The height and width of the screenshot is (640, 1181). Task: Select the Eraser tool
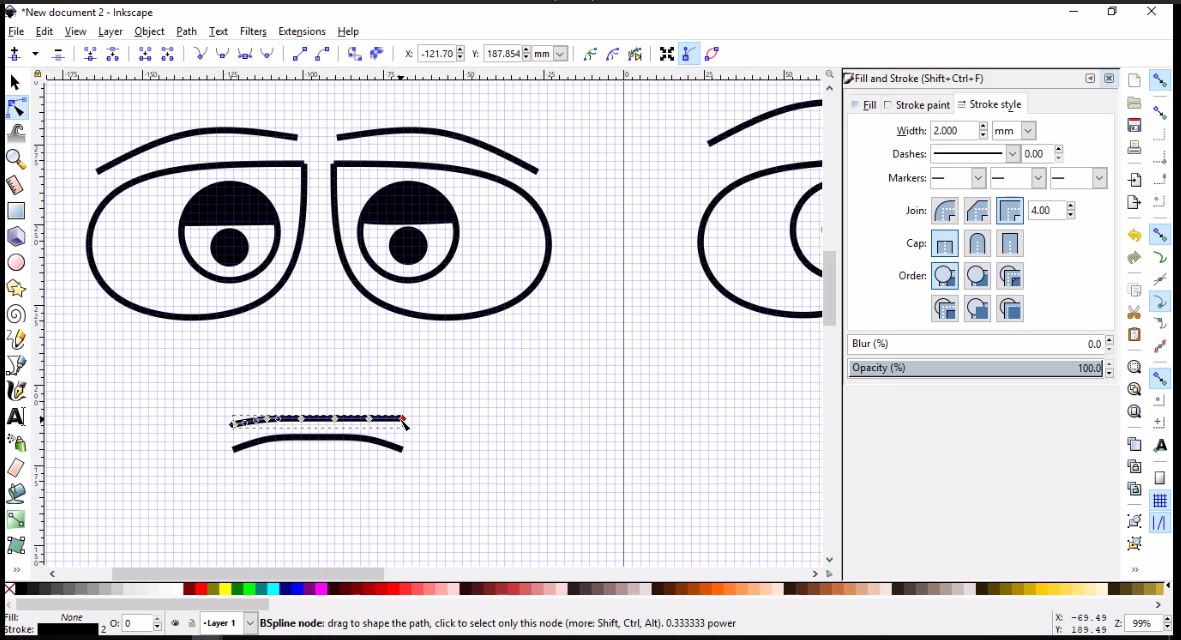click(16, 468)
